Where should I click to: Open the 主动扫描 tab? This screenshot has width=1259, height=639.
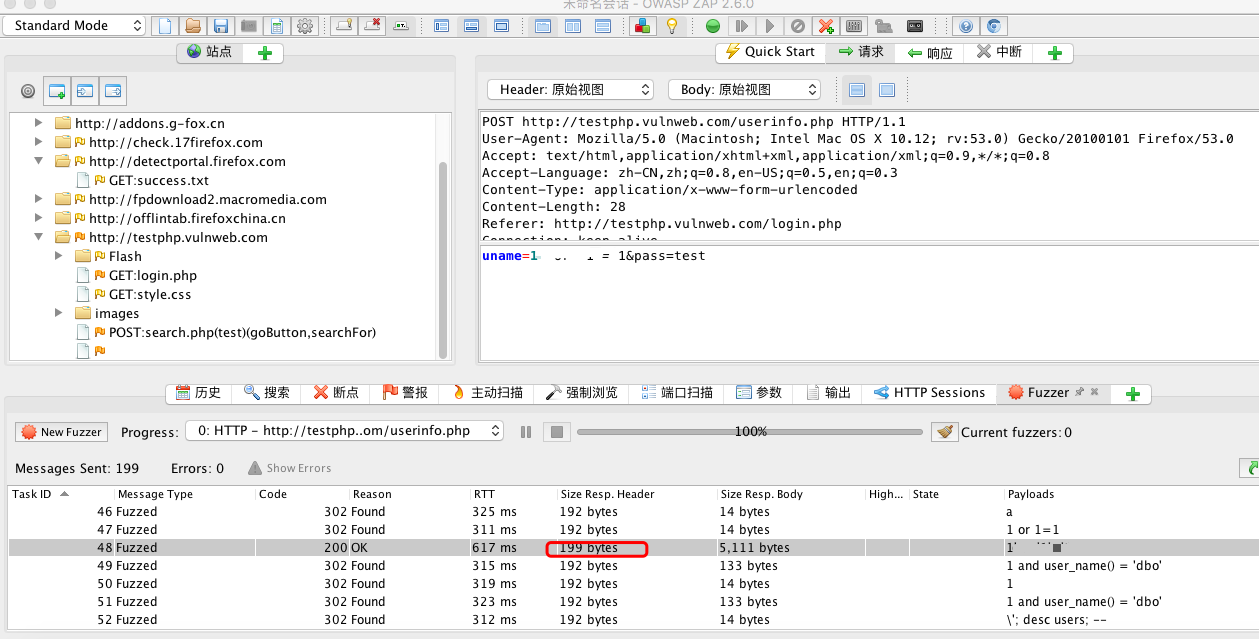coord(487,393)
